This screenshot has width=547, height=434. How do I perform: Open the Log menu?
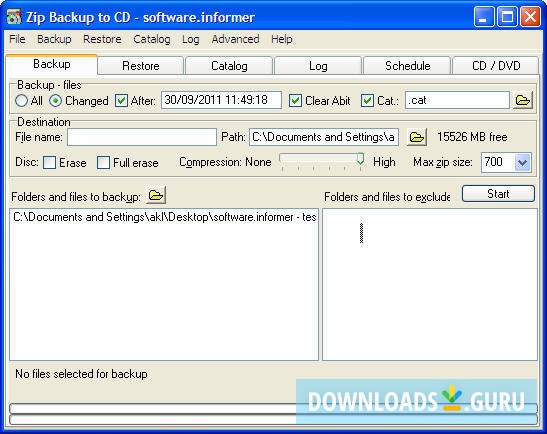pyautogui.click(x=190, y=39)
